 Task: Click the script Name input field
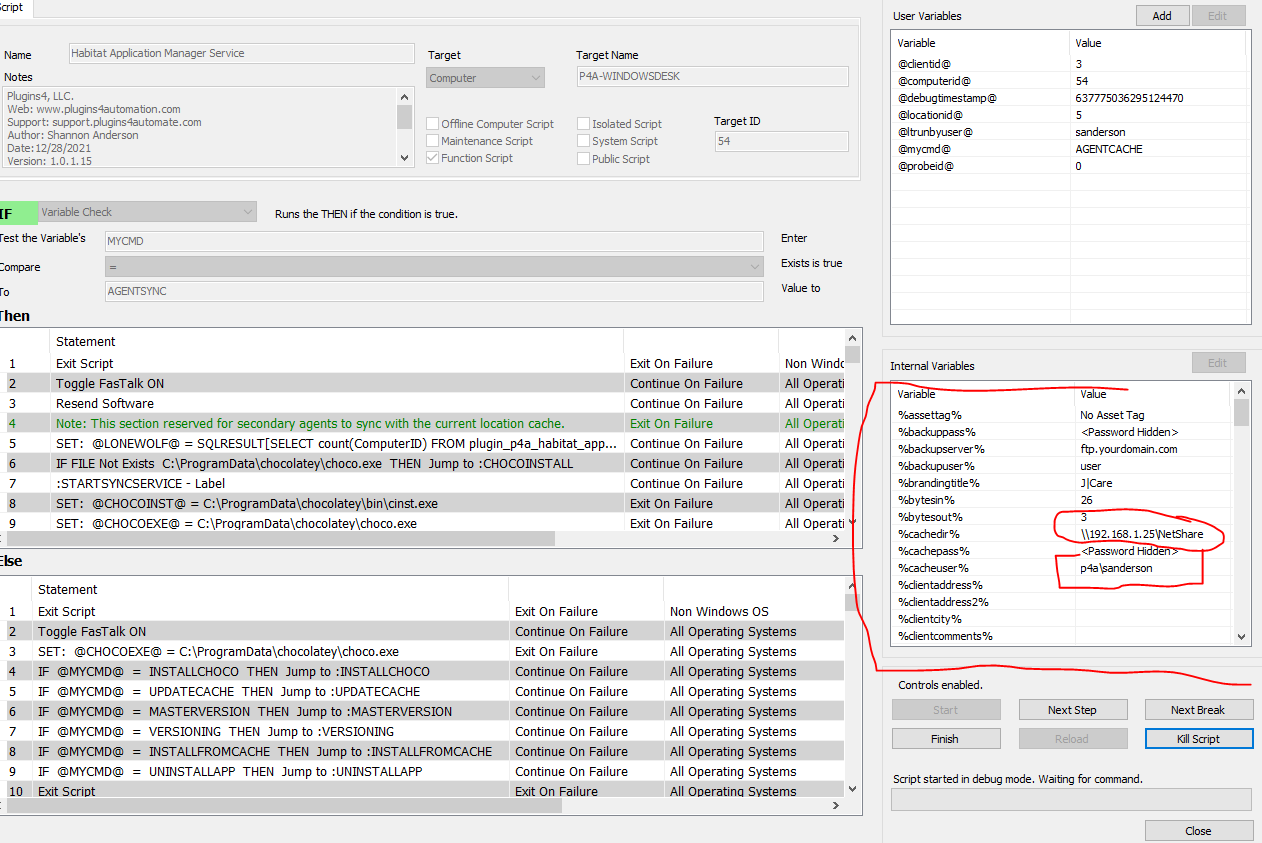click(241, 54)
